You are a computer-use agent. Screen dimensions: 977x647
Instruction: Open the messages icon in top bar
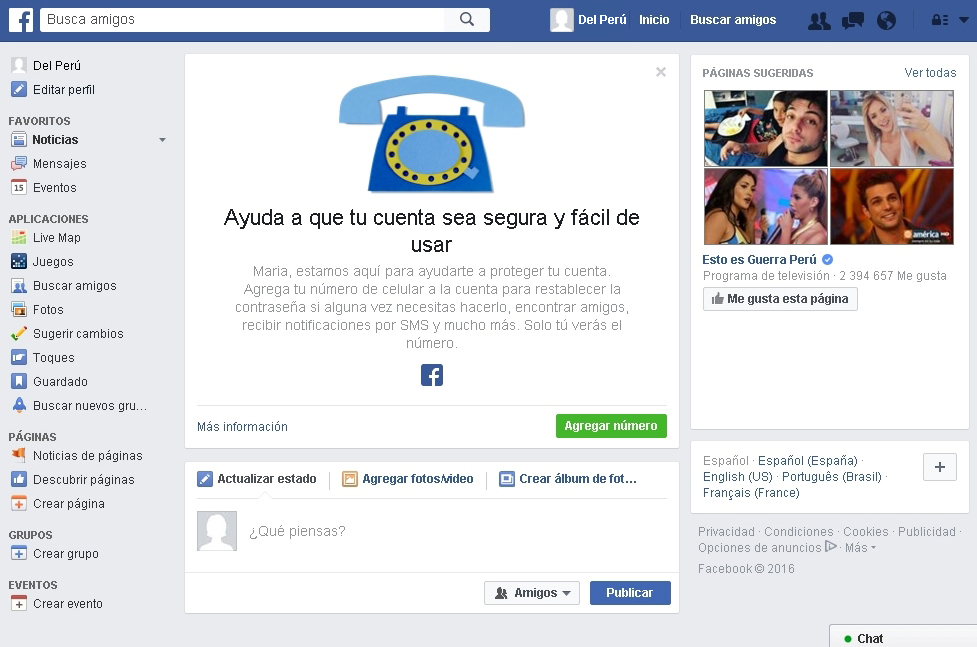coord(852,21)
